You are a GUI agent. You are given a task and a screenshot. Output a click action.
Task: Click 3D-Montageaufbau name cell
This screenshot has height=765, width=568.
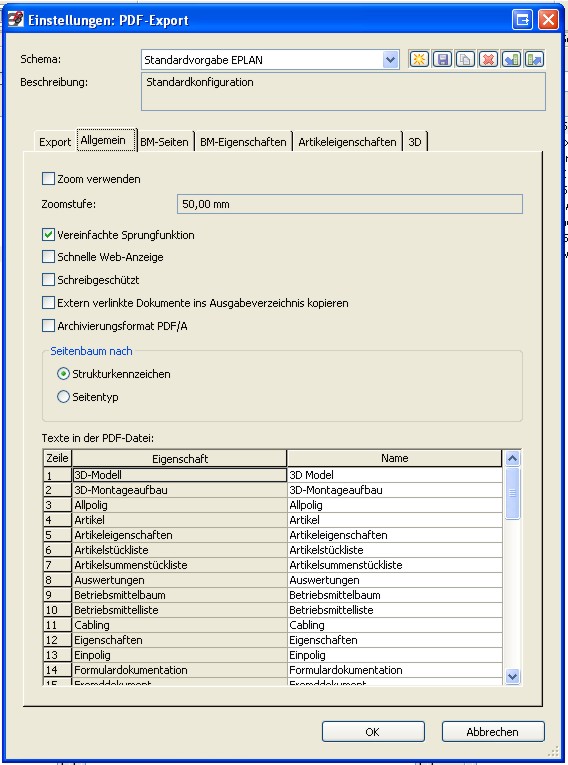(394, 490)
